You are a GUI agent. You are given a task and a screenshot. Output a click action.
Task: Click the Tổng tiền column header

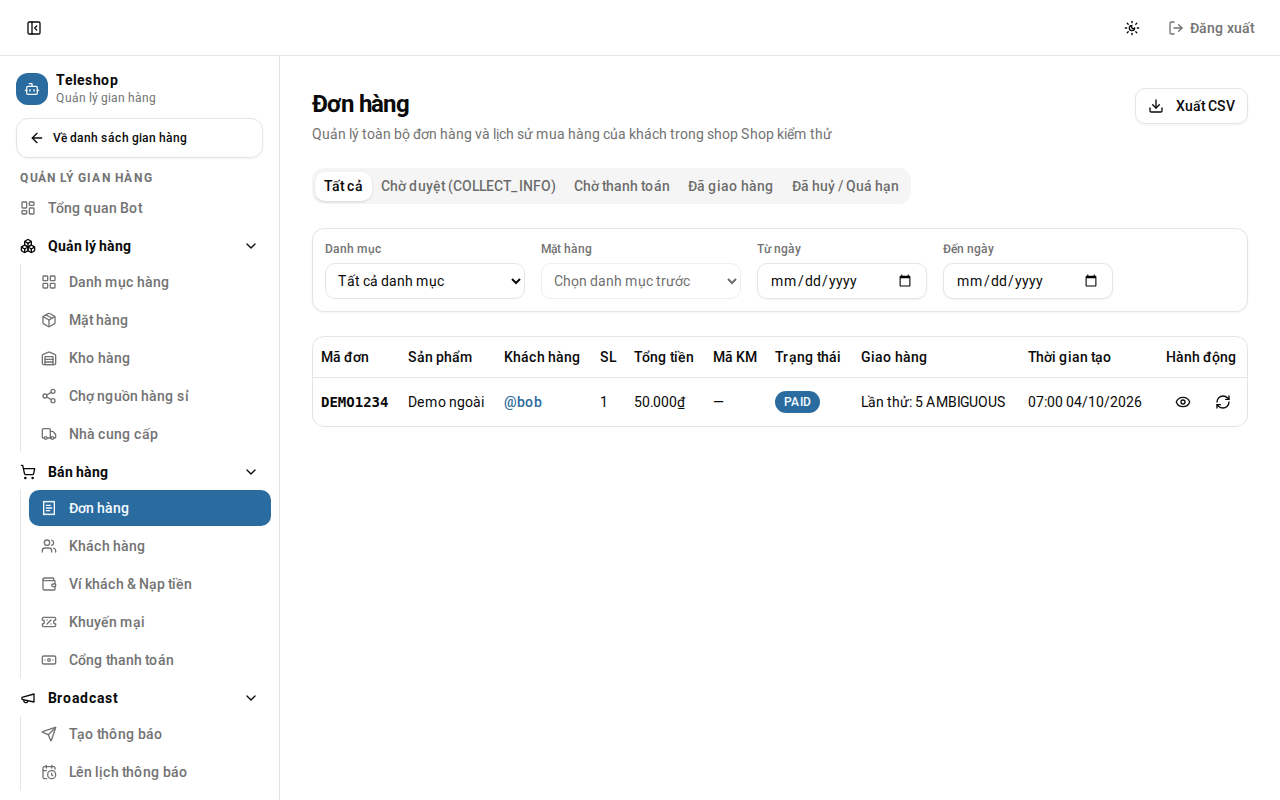coord(664,357)
